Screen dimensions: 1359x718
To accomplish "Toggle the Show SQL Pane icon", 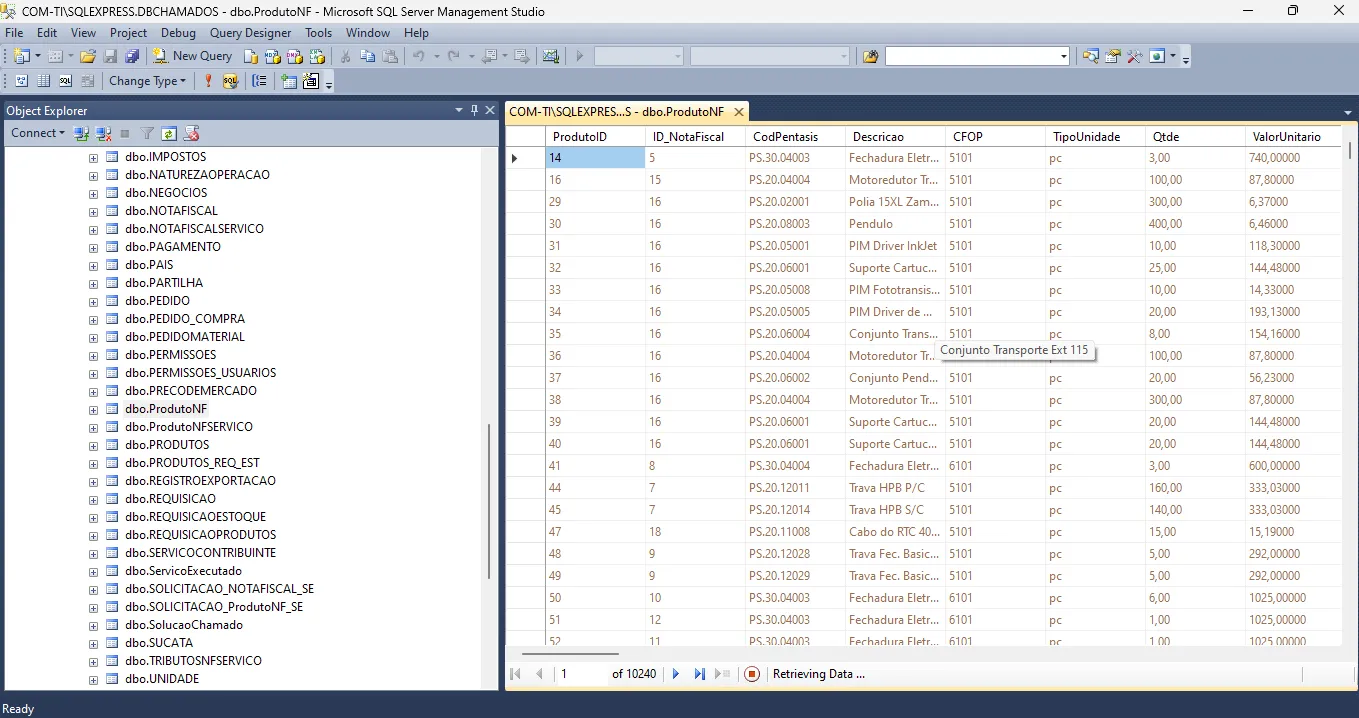I will click(65, 81).
